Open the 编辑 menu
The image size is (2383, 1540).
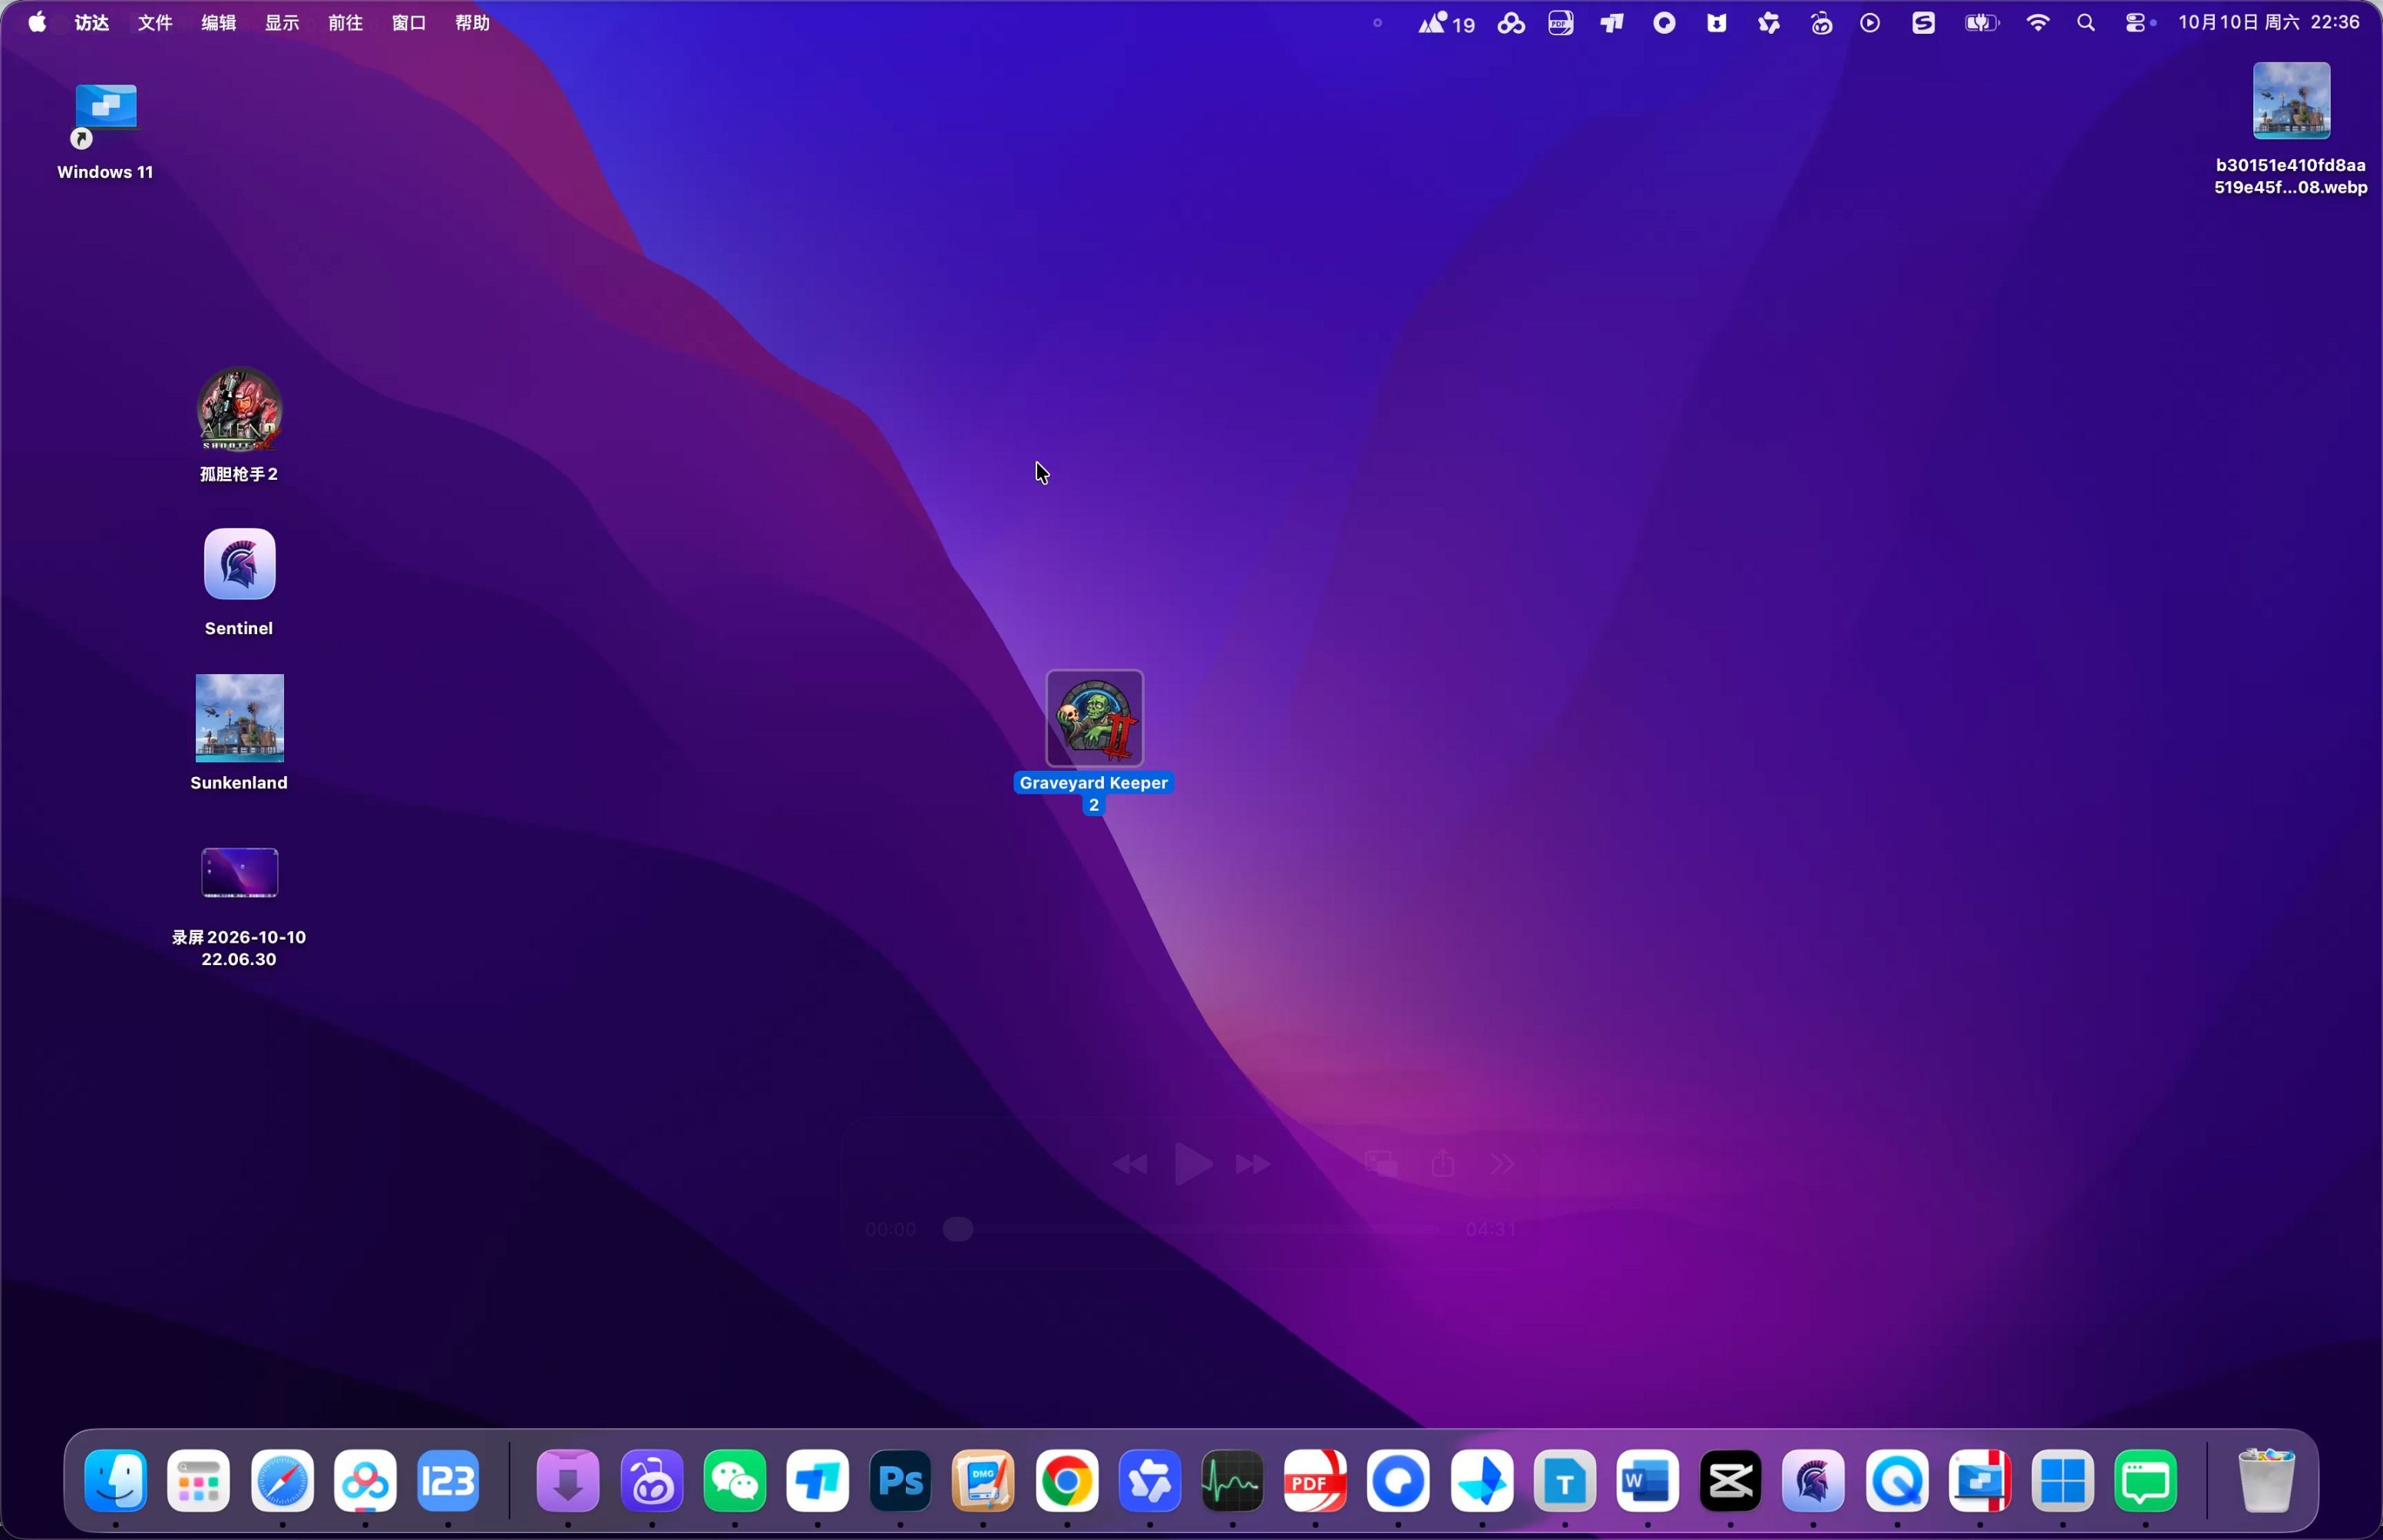pos(219,22)
